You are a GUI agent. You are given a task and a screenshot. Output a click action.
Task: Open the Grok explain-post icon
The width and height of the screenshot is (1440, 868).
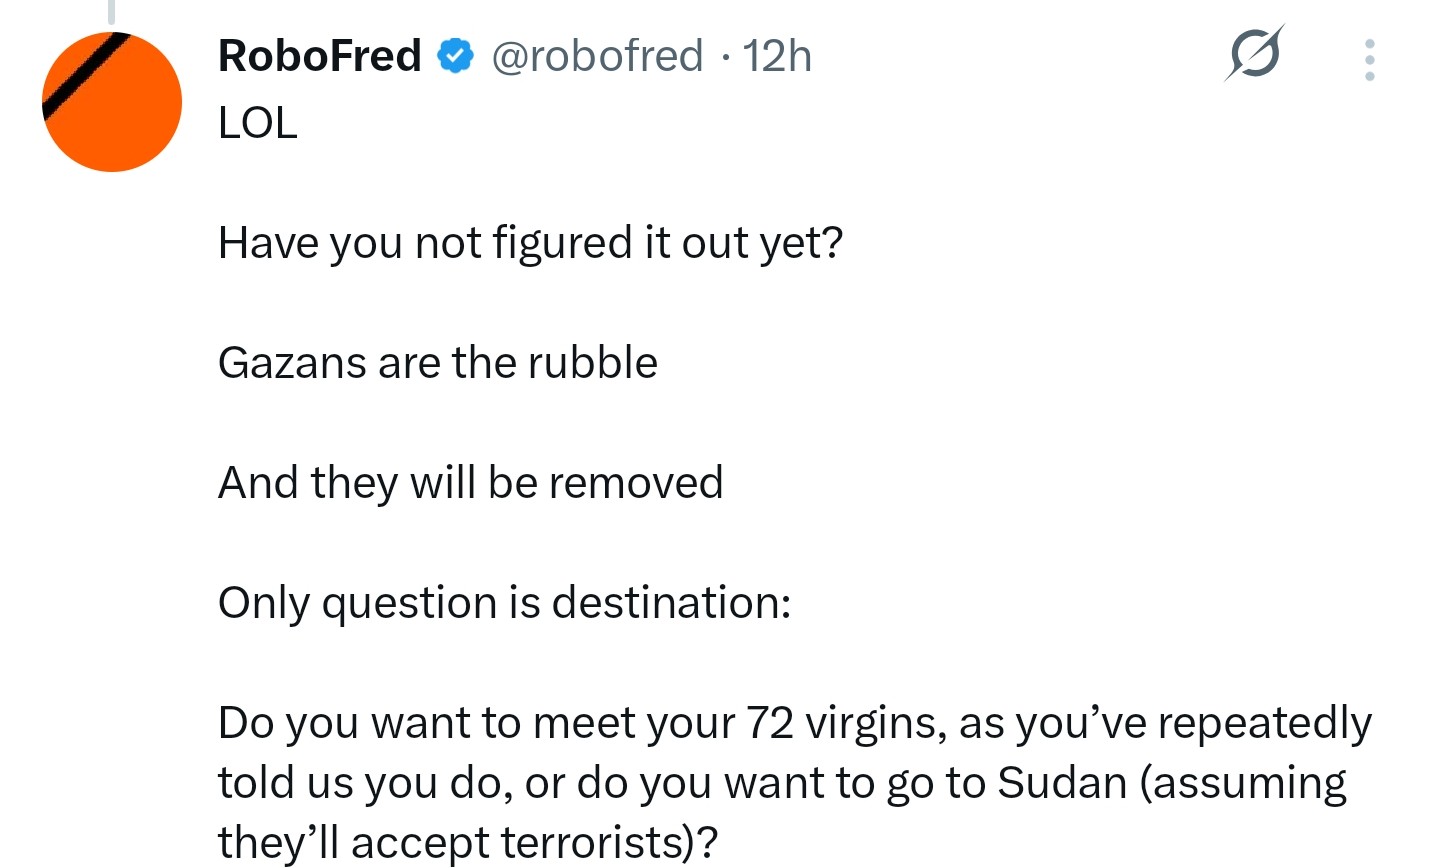tap(1254, 53)
